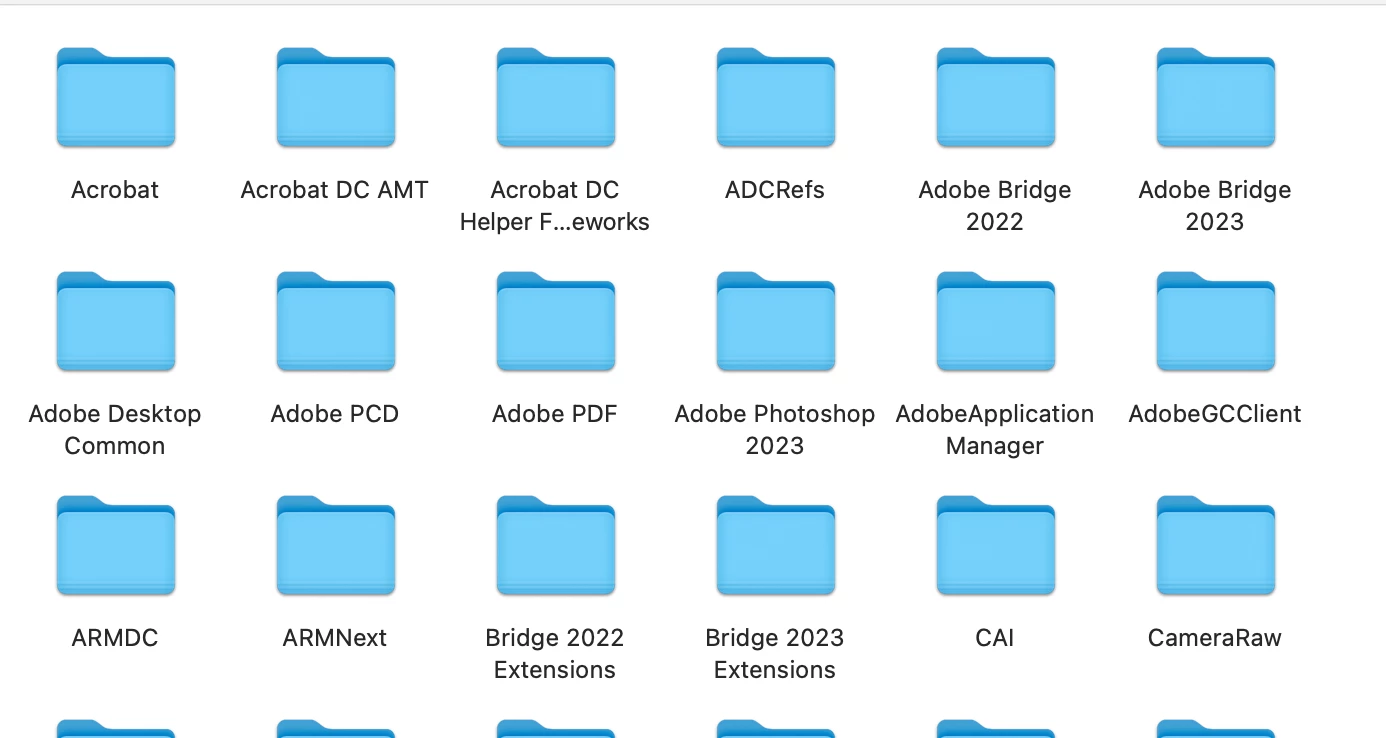Select the Acrobat folder icon

[x=115, y=97]
